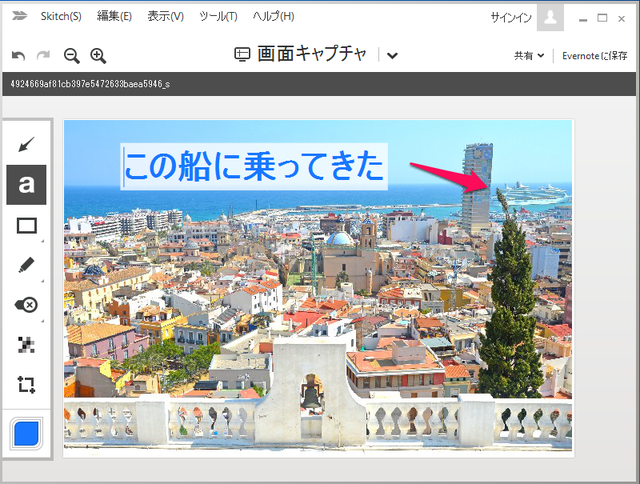640x484 pixels.
Task: Zoom out the canvas
Action: point(71,56)
